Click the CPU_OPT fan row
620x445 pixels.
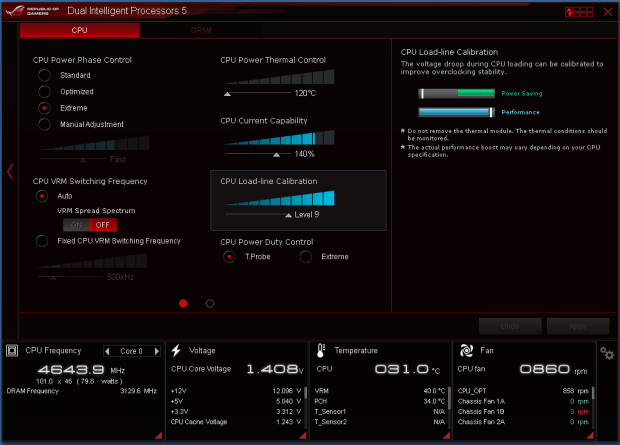click(x=523, y=391)
